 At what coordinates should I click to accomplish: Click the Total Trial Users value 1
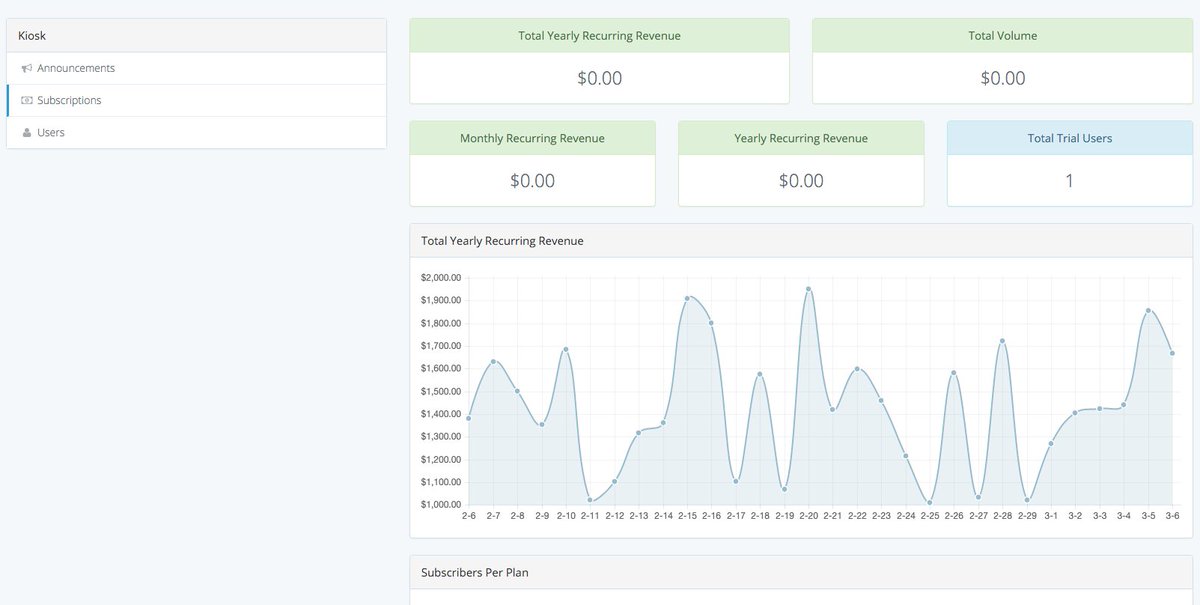[1070, 181]
